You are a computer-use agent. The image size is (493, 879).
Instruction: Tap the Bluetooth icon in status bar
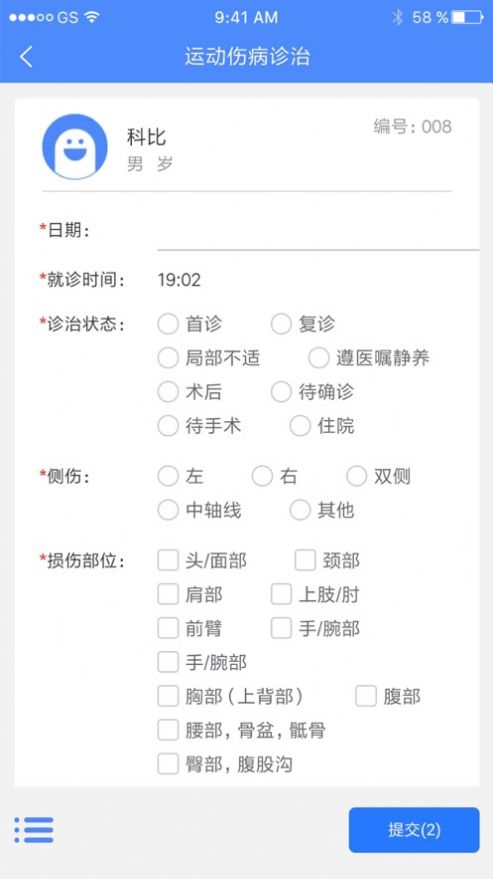pos(398,17)
